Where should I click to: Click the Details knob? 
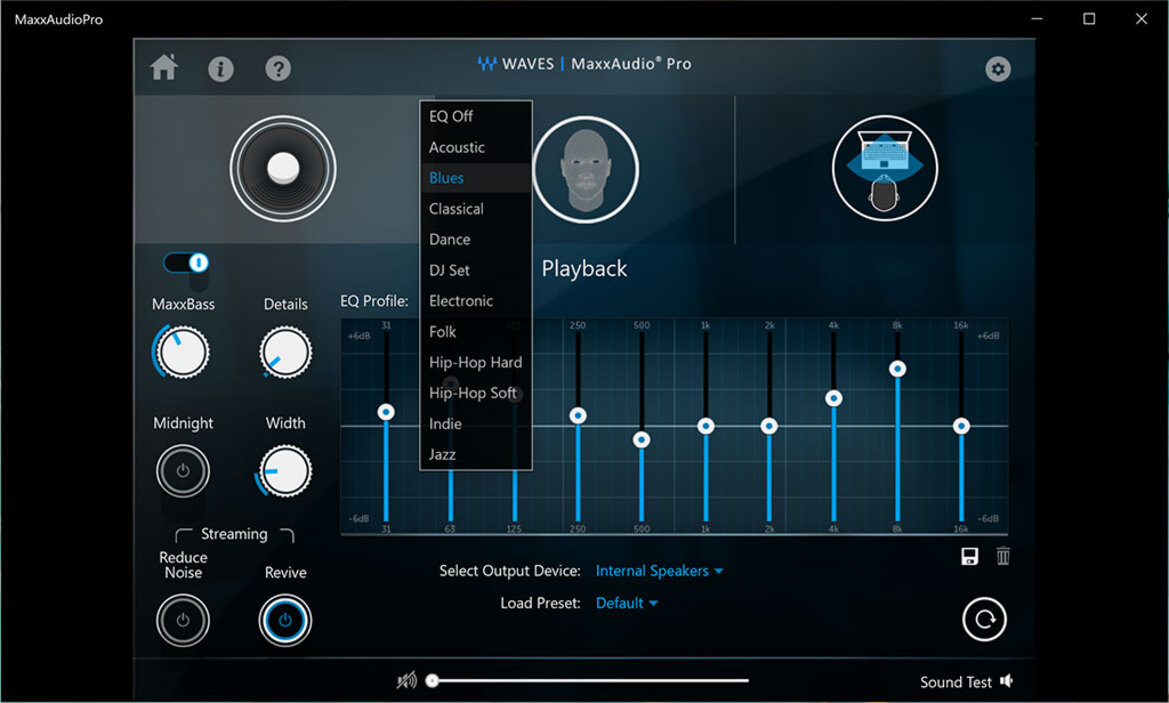[x=286, y=352]
